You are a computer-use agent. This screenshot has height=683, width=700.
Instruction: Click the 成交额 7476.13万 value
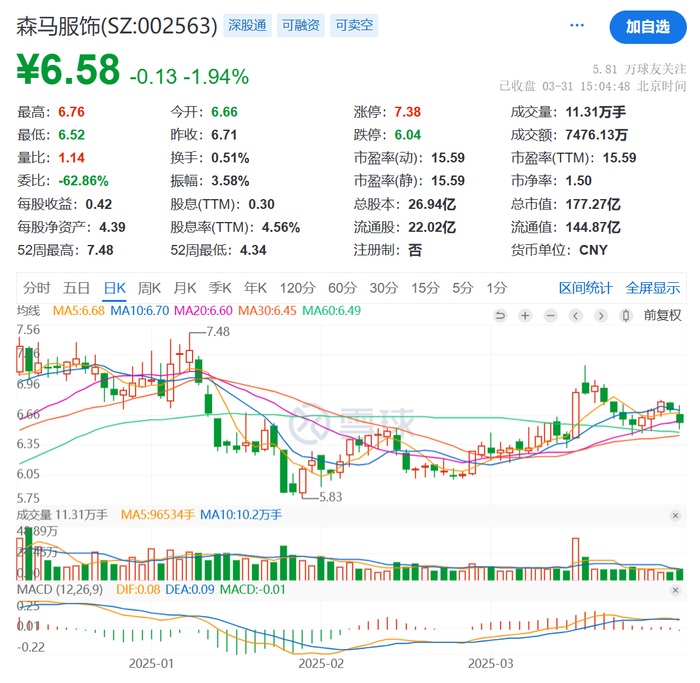596,135
